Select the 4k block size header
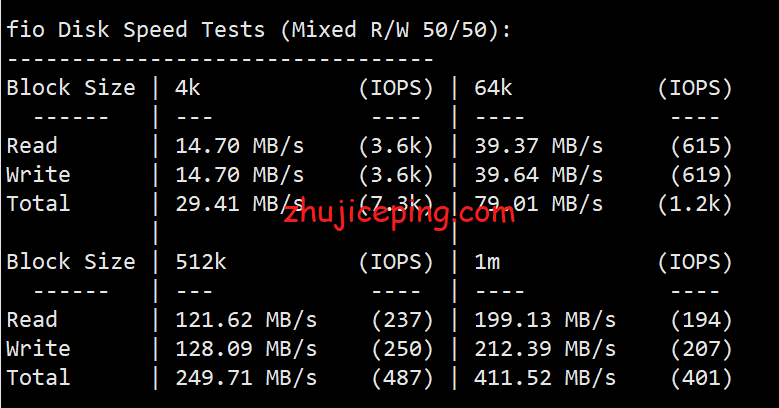779x408 pixels. pos(188,88)
